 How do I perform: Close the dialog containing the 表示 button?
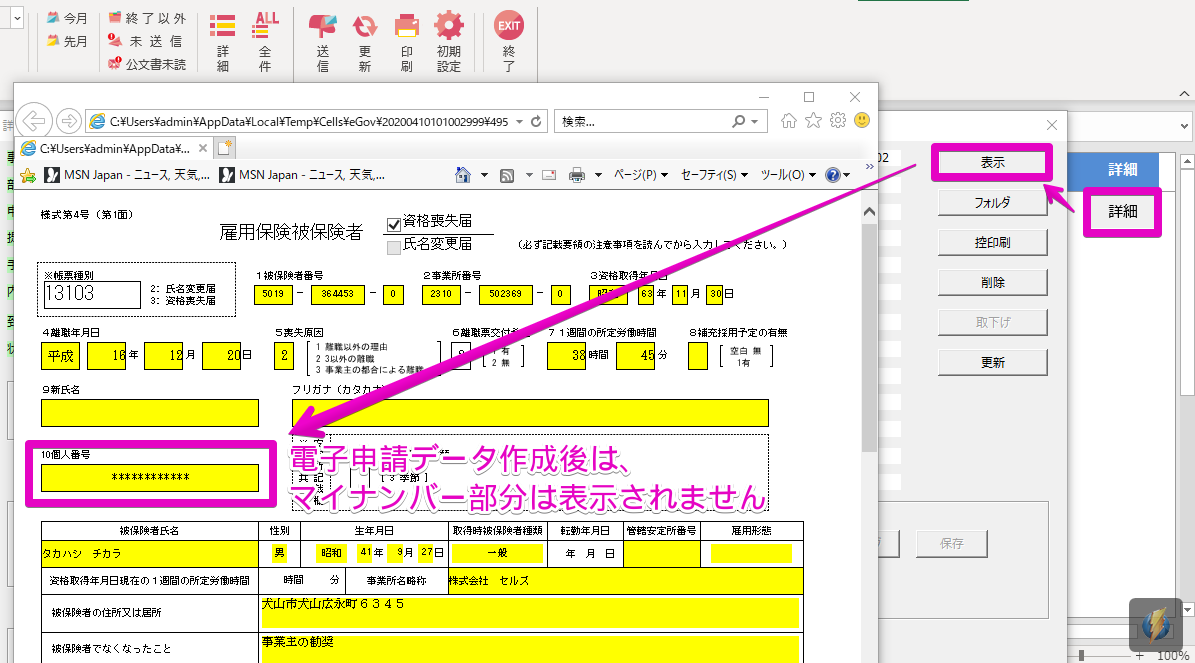click(x=1052, y=125)
